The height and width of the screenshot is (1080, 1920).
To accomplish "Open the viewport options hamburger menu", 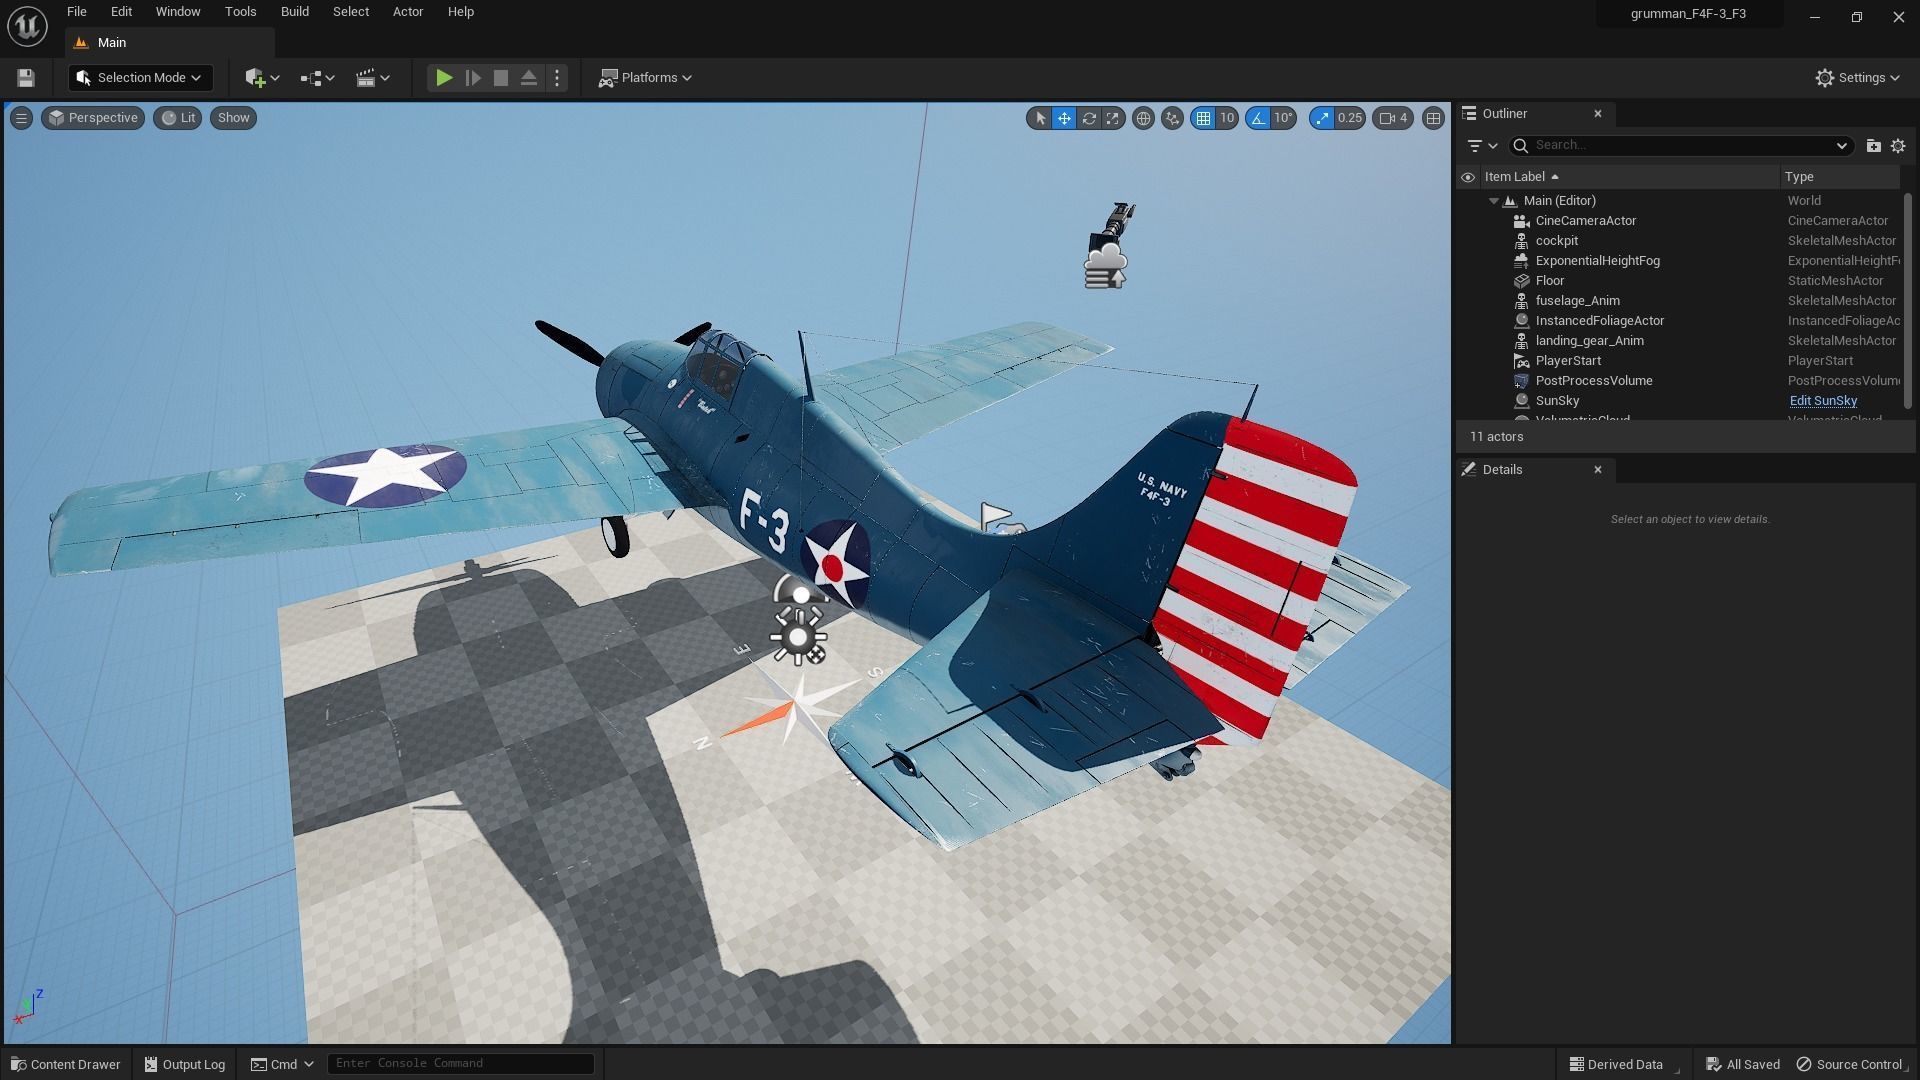I will (21, 118).
